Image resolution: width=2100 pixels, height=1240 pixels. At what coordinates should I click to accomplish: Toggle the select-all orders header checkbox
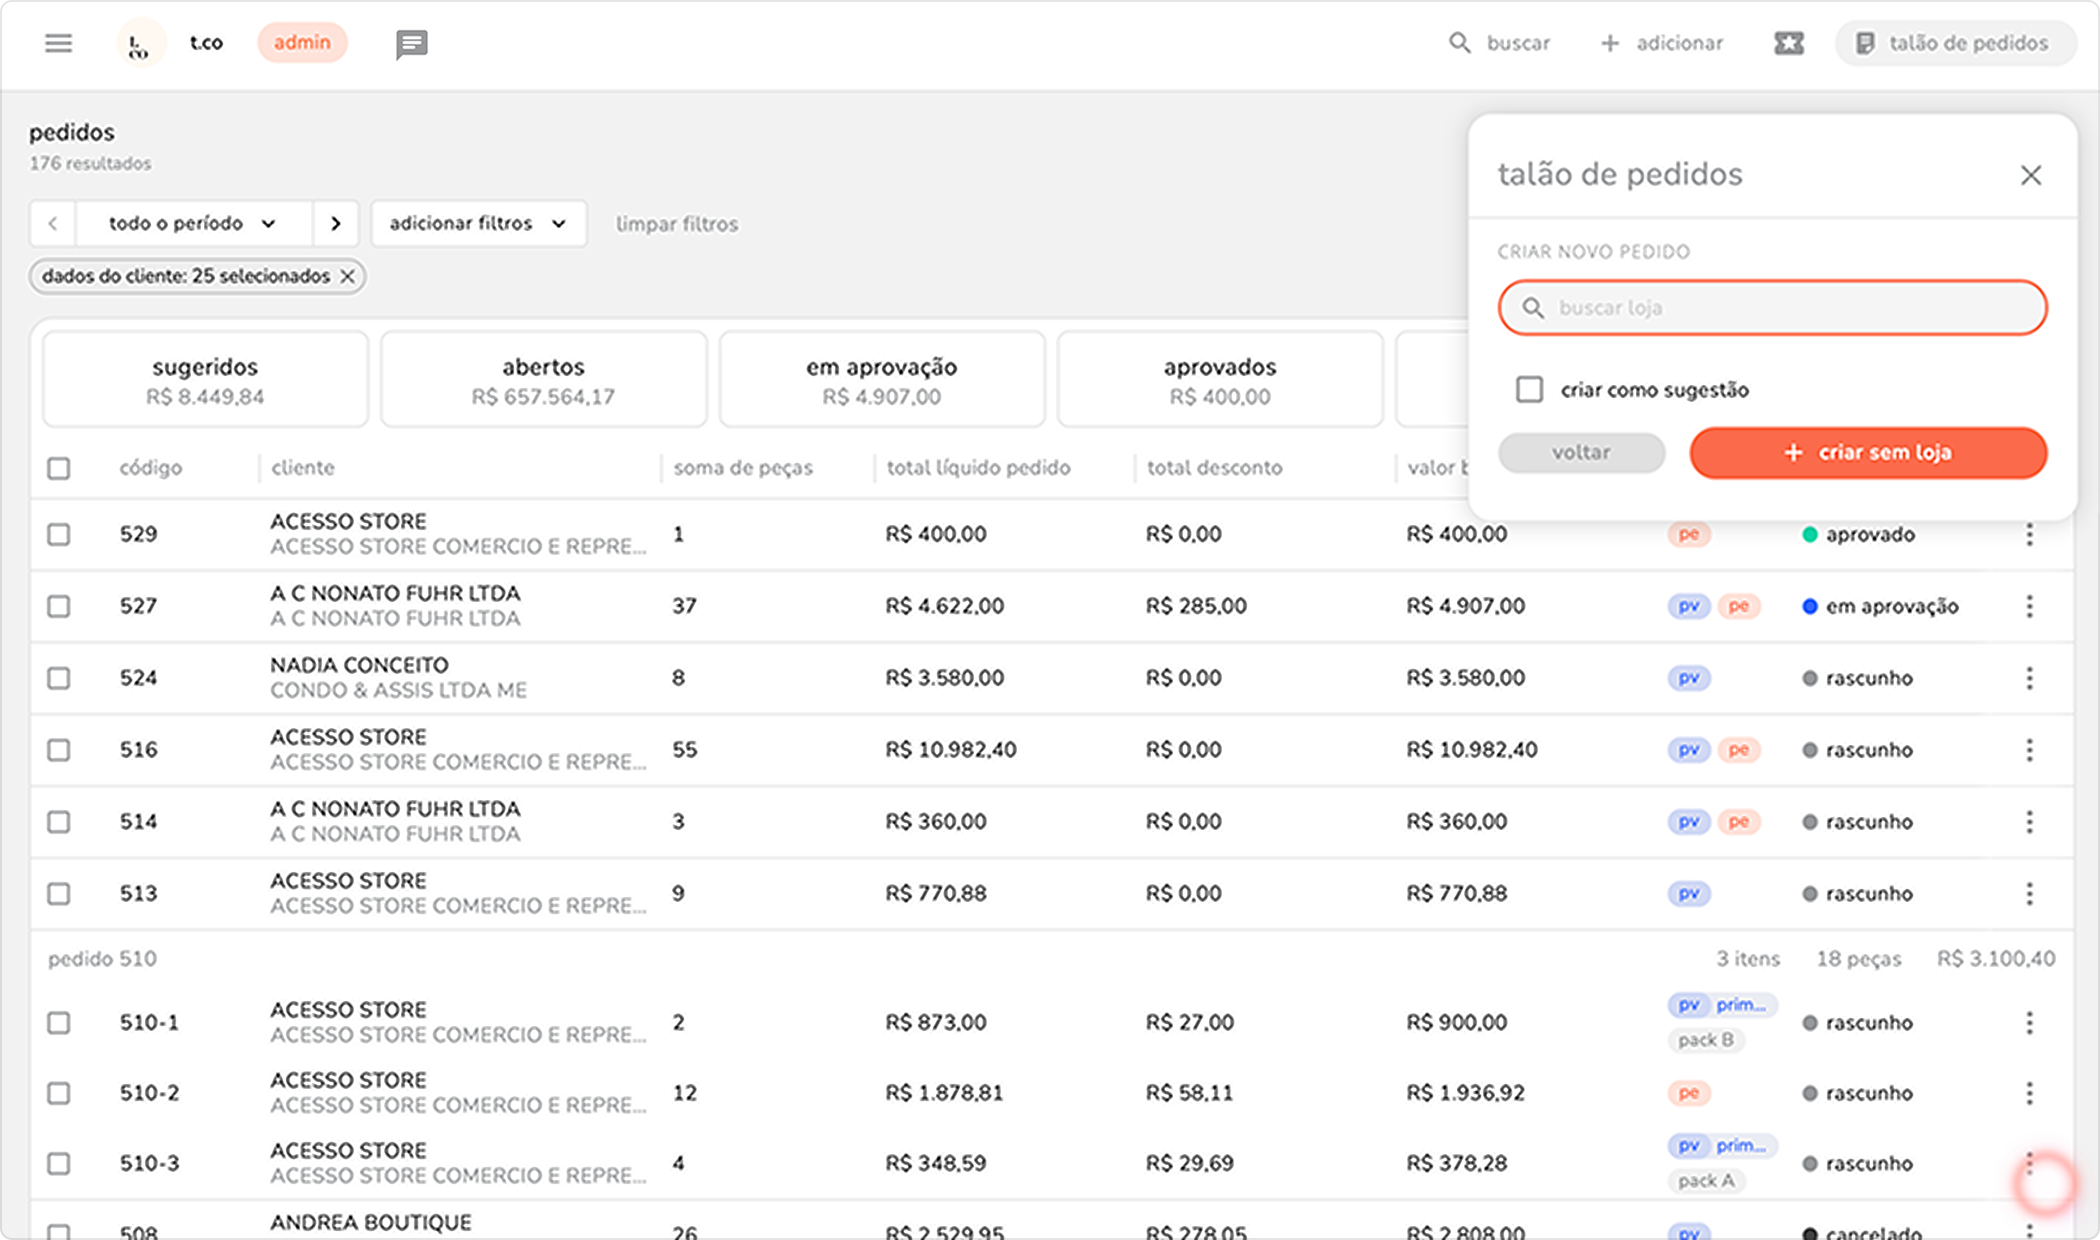point(59,468)
